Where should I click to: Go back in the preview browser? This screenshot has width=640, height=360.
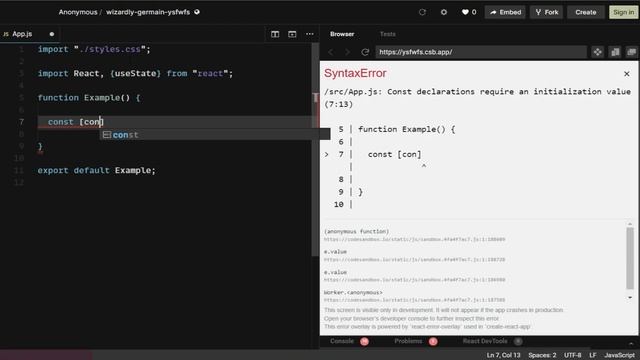tap(331, 52)
